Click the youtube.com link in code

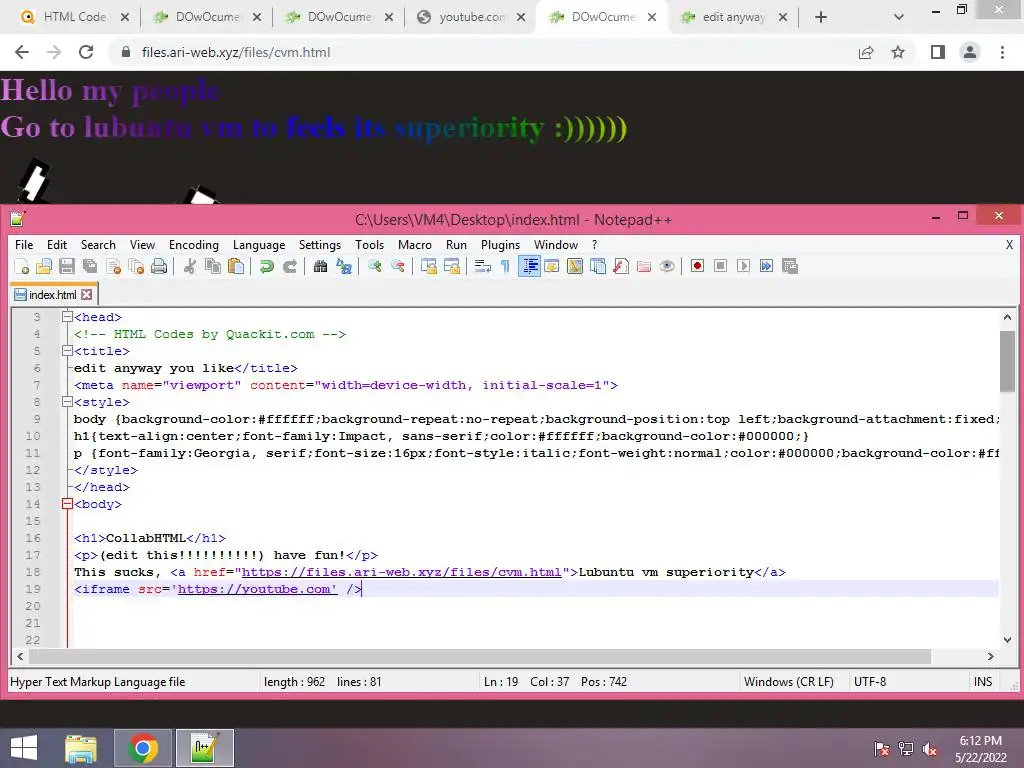tap(257, 589)
